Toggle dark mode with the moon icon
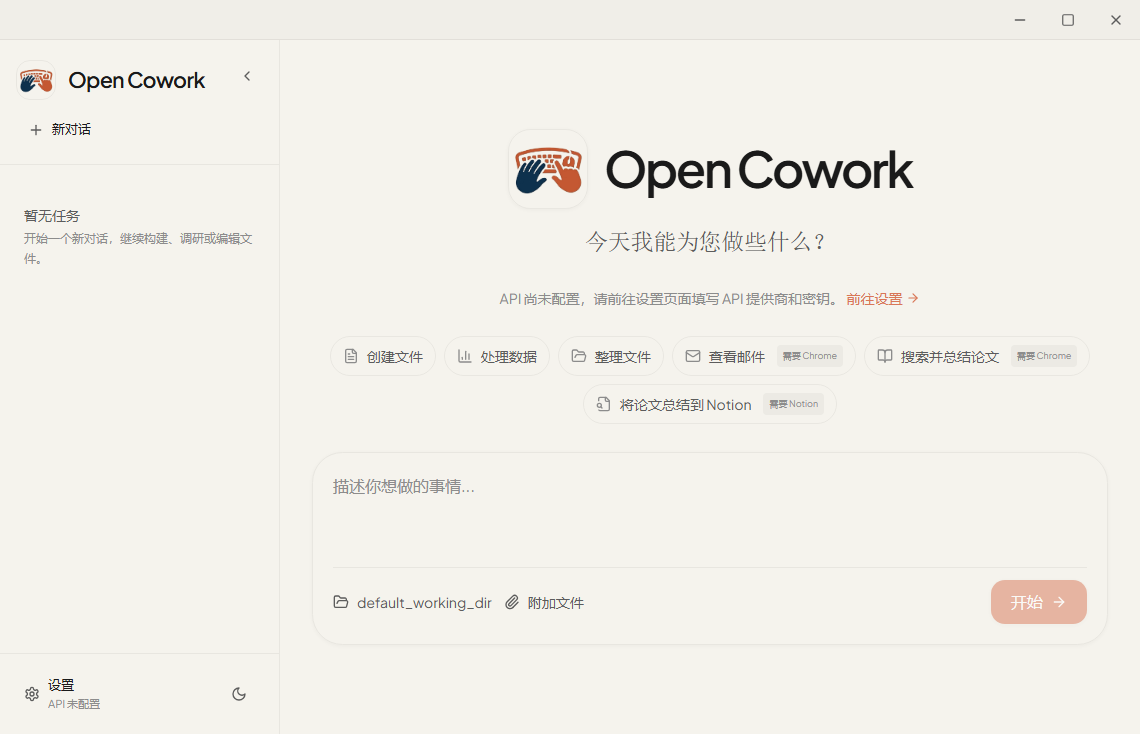1140x734 pixels. click(238, 693)
